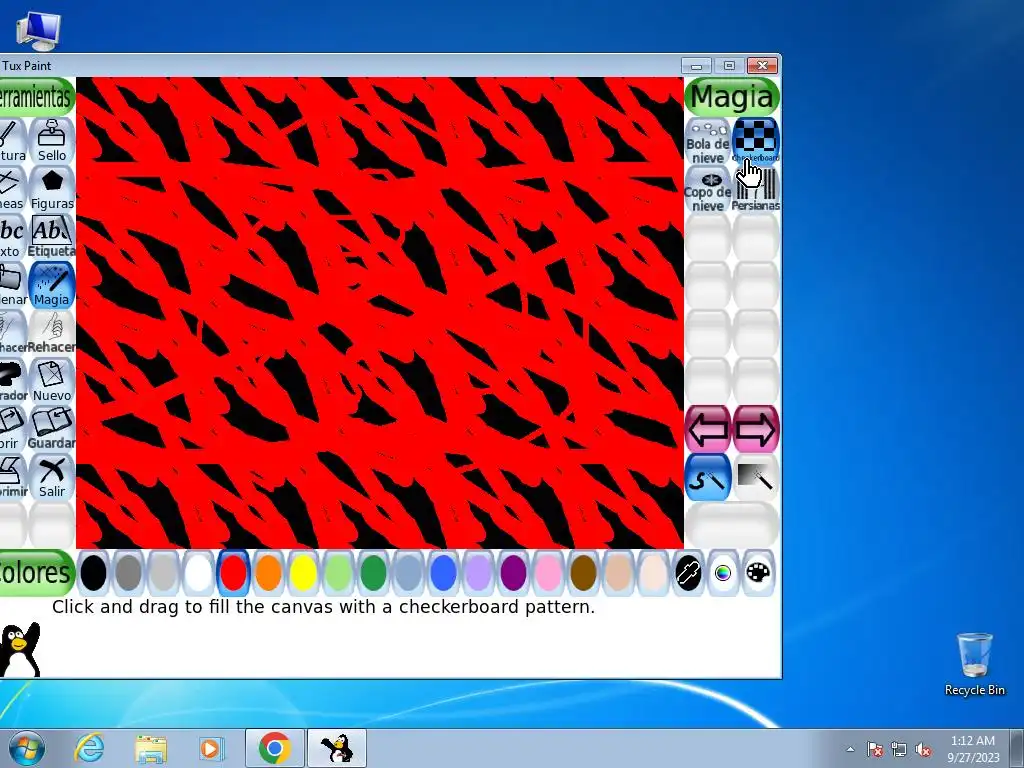Pick the dark gray color swatch
The width and height of the screenshot is (1024, 768).
[x=129, y=573]
